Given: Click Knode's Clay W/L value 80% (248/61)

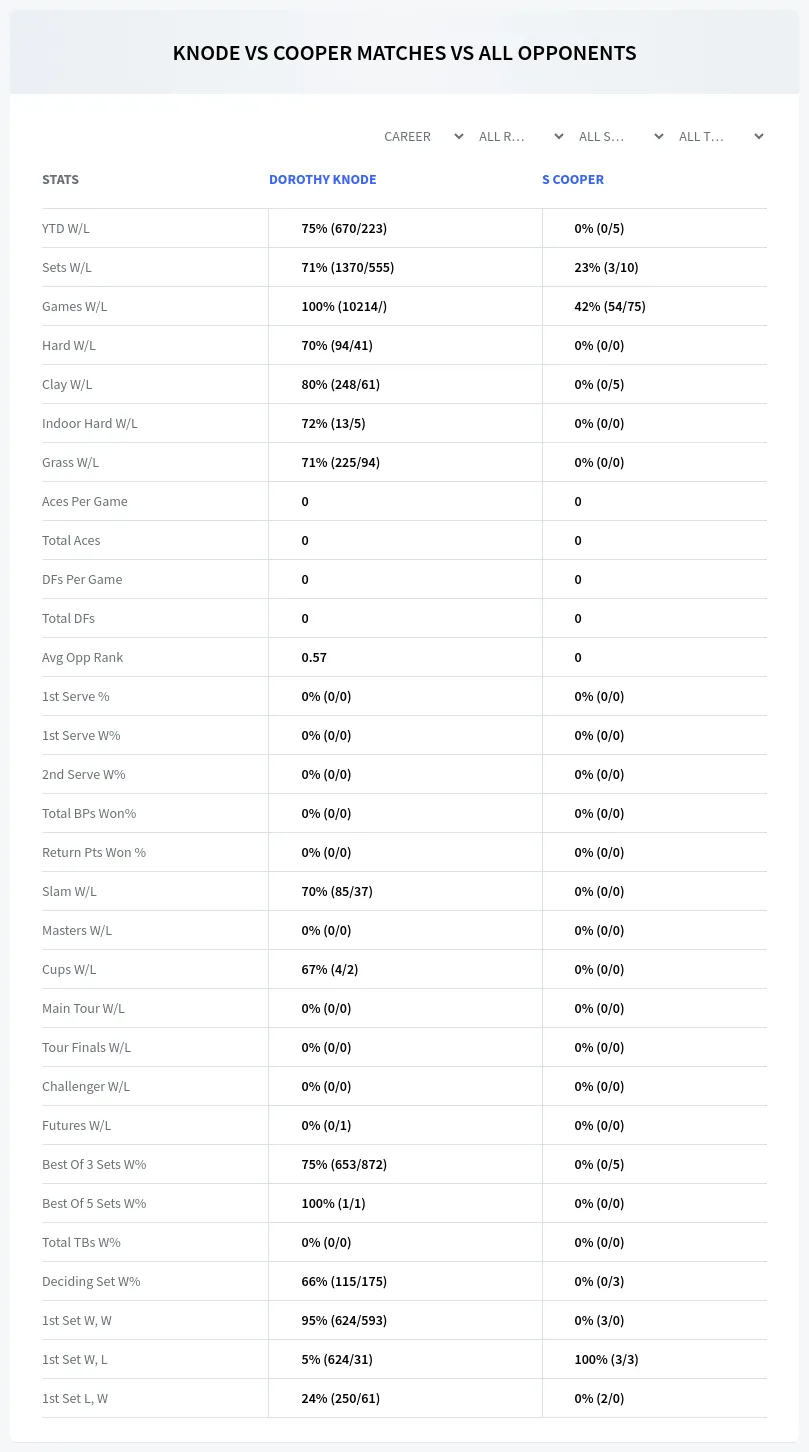Looking at the screenshot, I should point(341,385).
